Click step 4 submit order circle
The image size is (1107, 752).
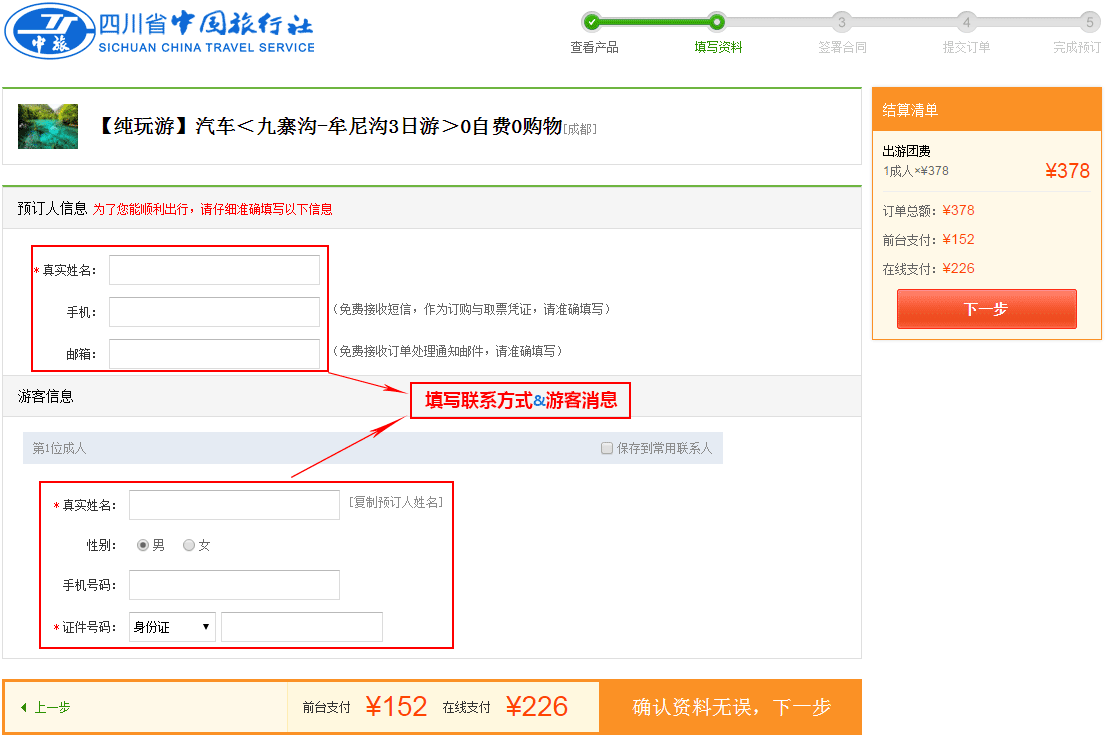click(x=966, y=22)
